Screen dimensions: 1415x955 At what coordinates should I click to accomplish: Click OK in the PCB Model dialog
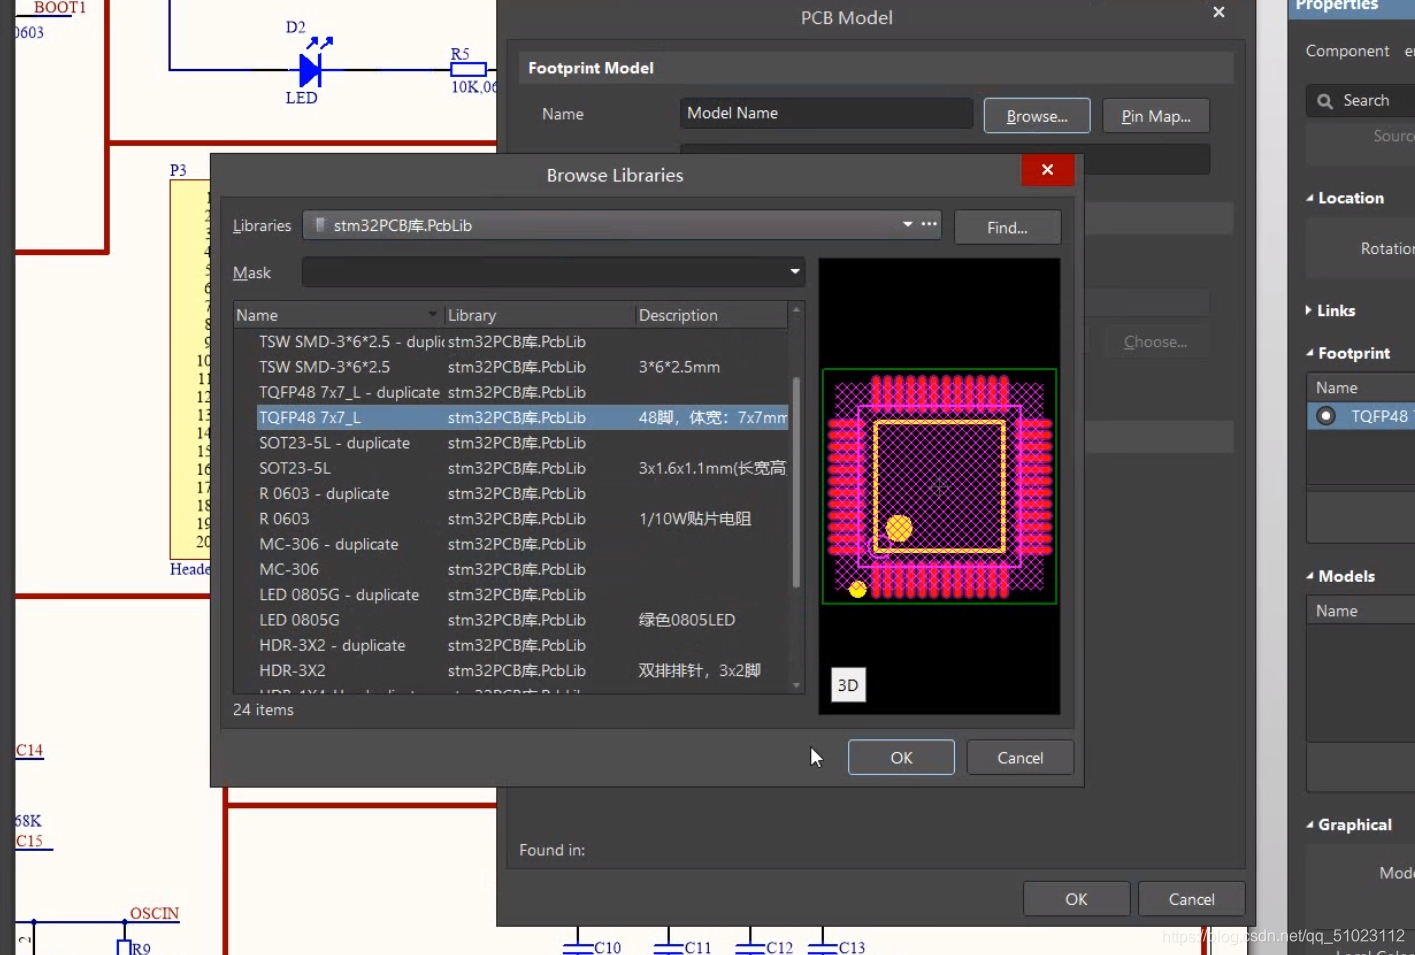(x=1076, y=899)
